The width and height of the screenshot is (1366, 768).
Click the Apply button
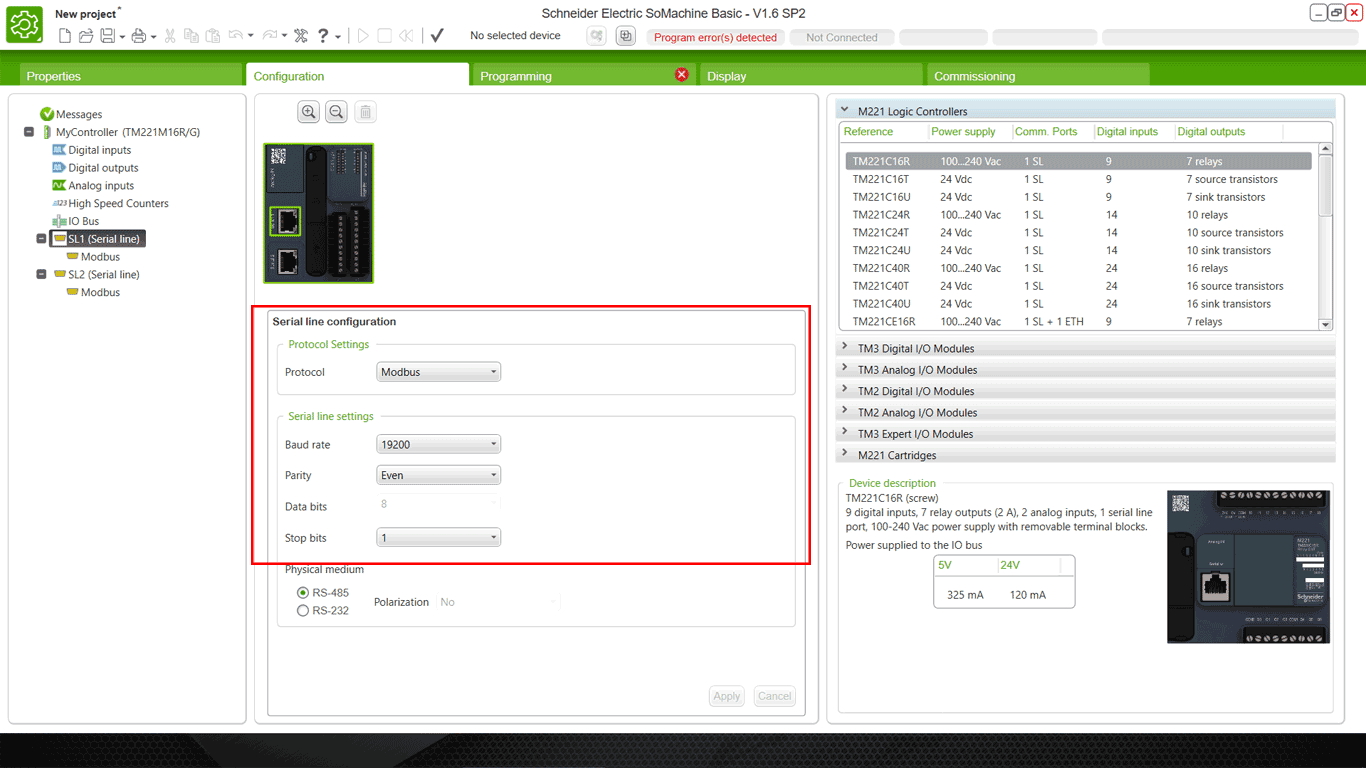(x=727, y=696)
